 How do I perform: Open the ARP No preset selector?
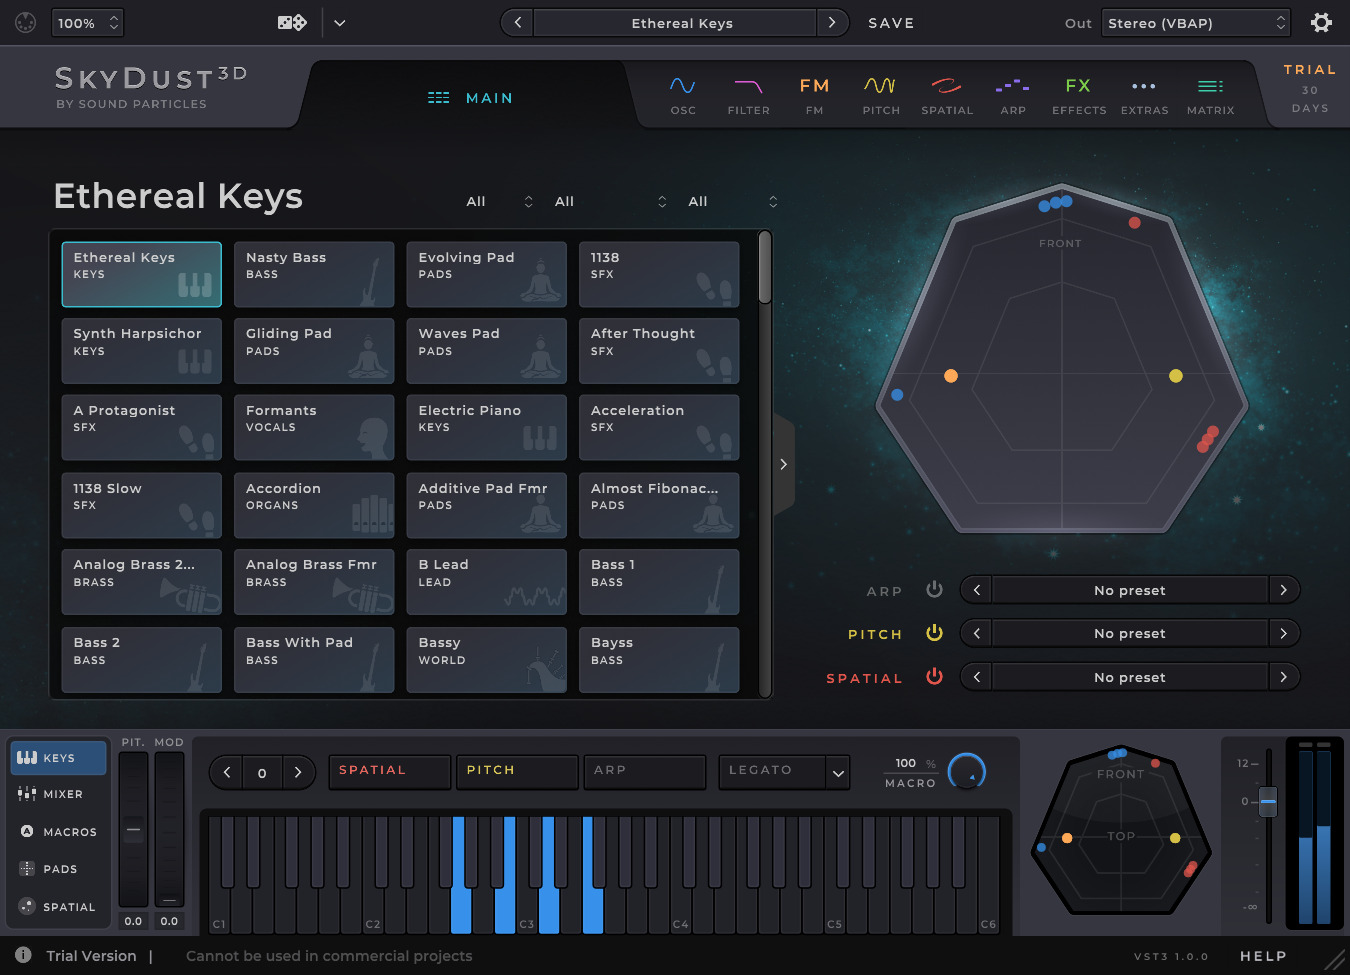coord(1130,590)
